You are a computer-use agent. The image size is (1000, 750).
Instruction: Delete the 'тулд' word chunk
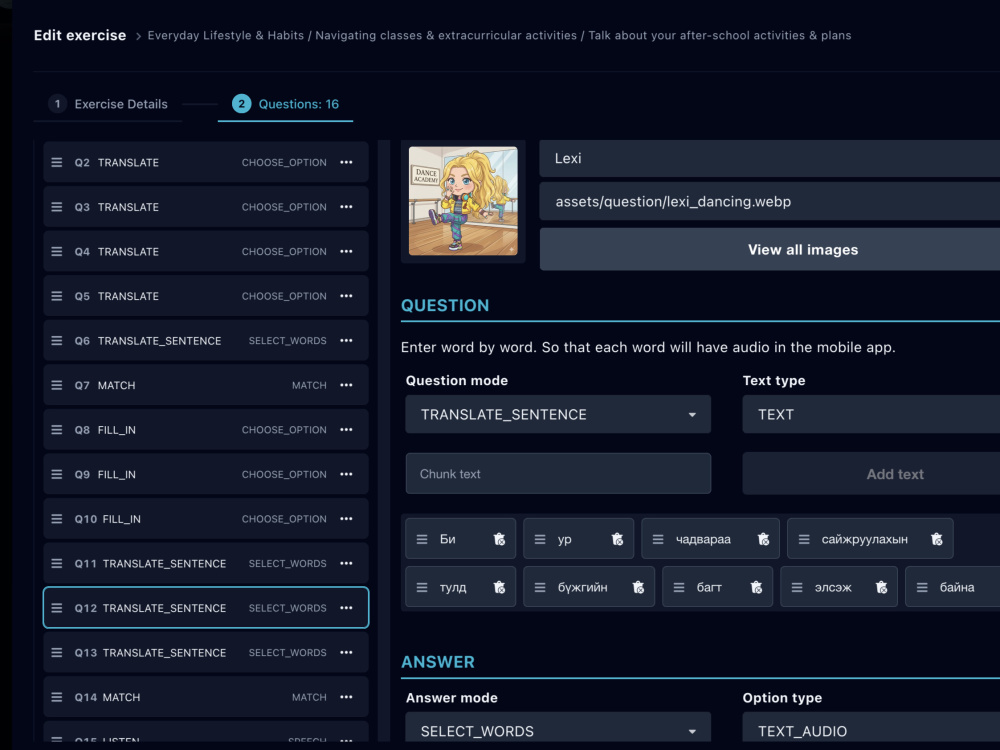coord(499,587)
